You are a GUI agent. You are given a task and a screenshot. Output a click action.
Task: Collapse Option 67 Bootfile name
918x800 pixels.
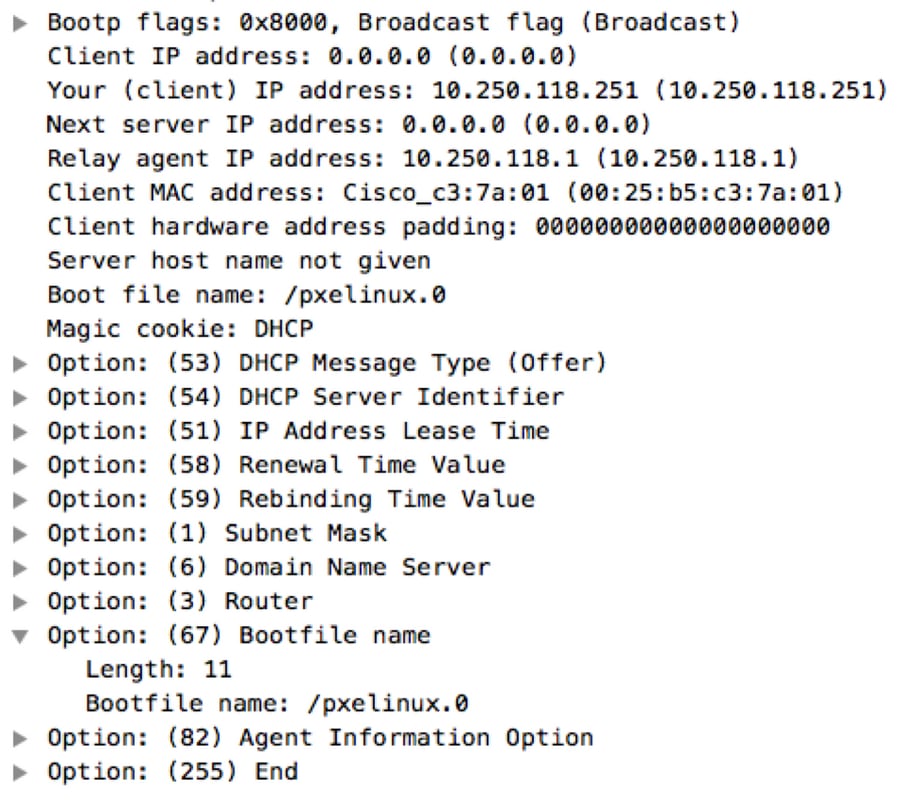(x=20, y=636)
